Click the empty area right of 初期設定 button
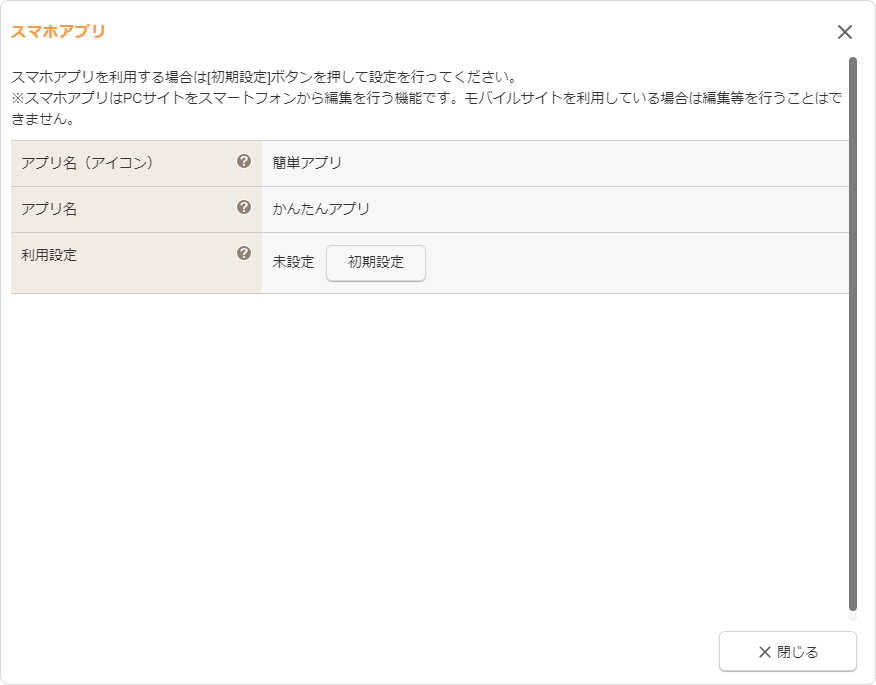 [637, 263]
